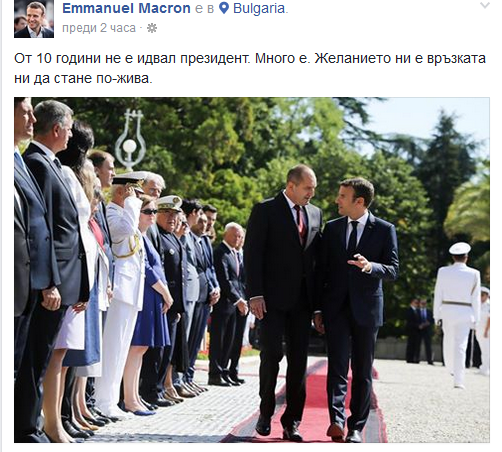Screen dimensions: 502x452
Task: Click the 'преди 2 часа' timestamp
Action: tap(99, 28)
